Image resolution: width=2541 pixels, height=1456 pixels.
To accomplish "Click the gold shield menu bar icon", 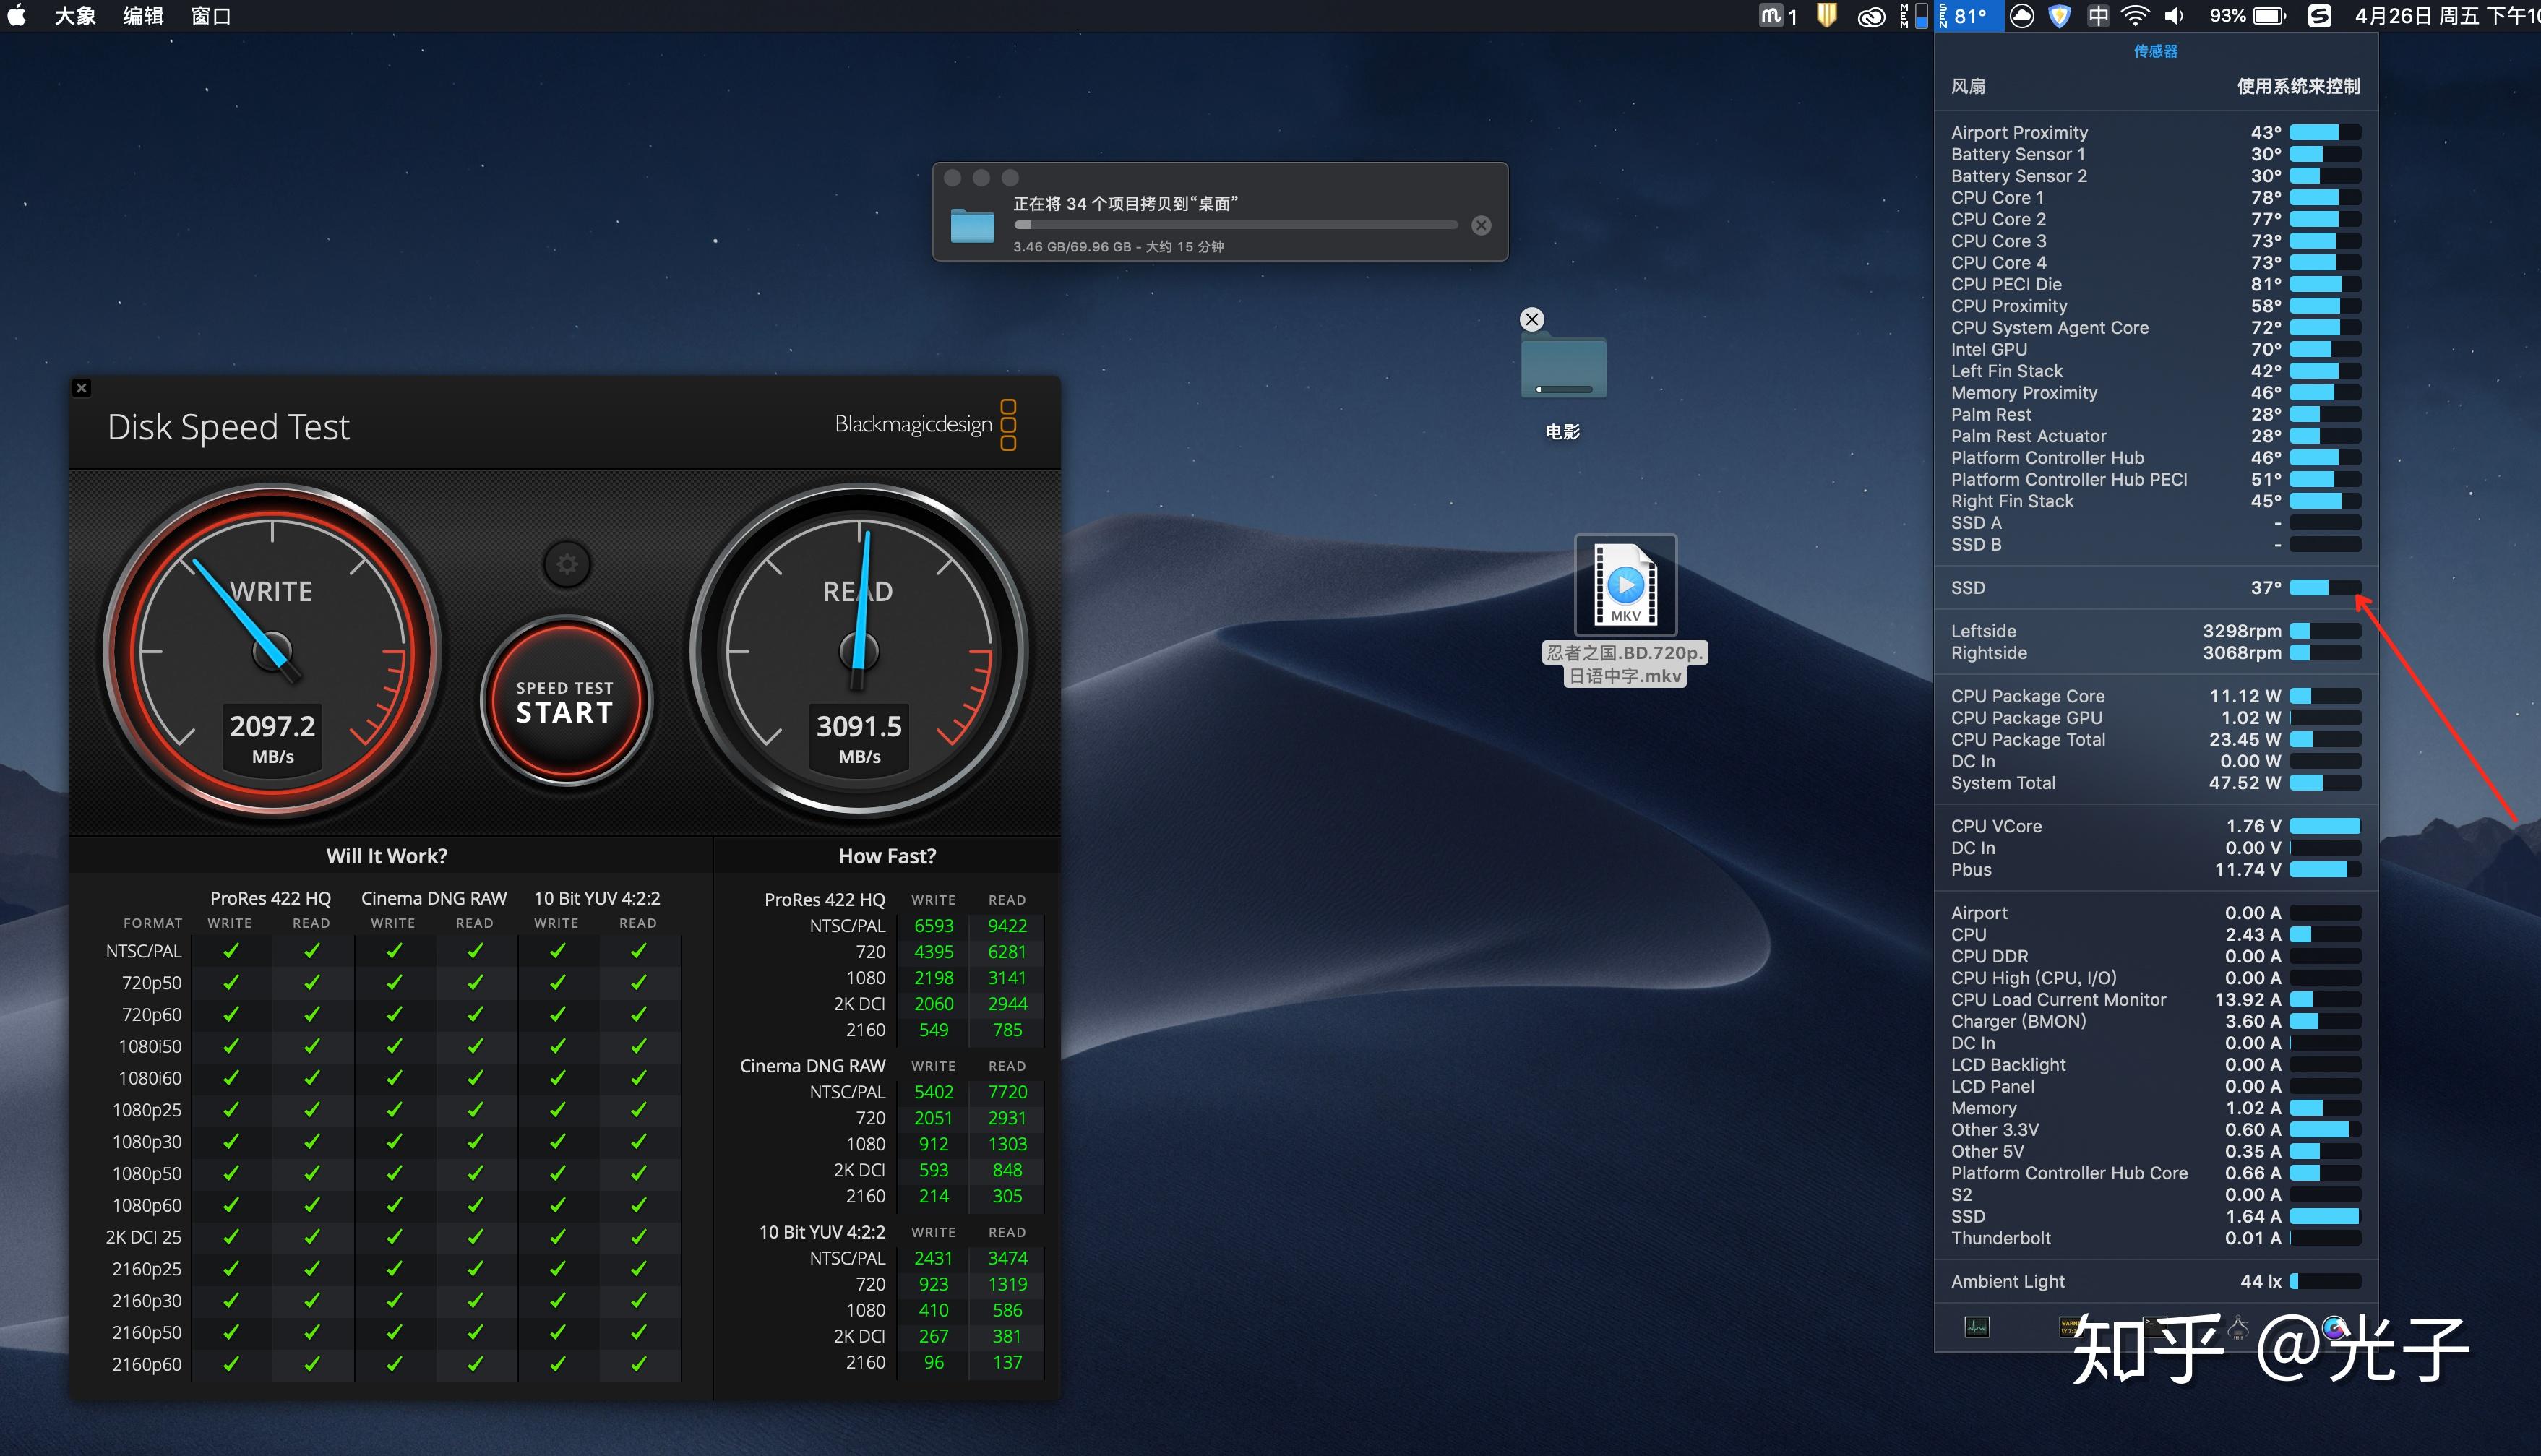I will (1826, 16).
